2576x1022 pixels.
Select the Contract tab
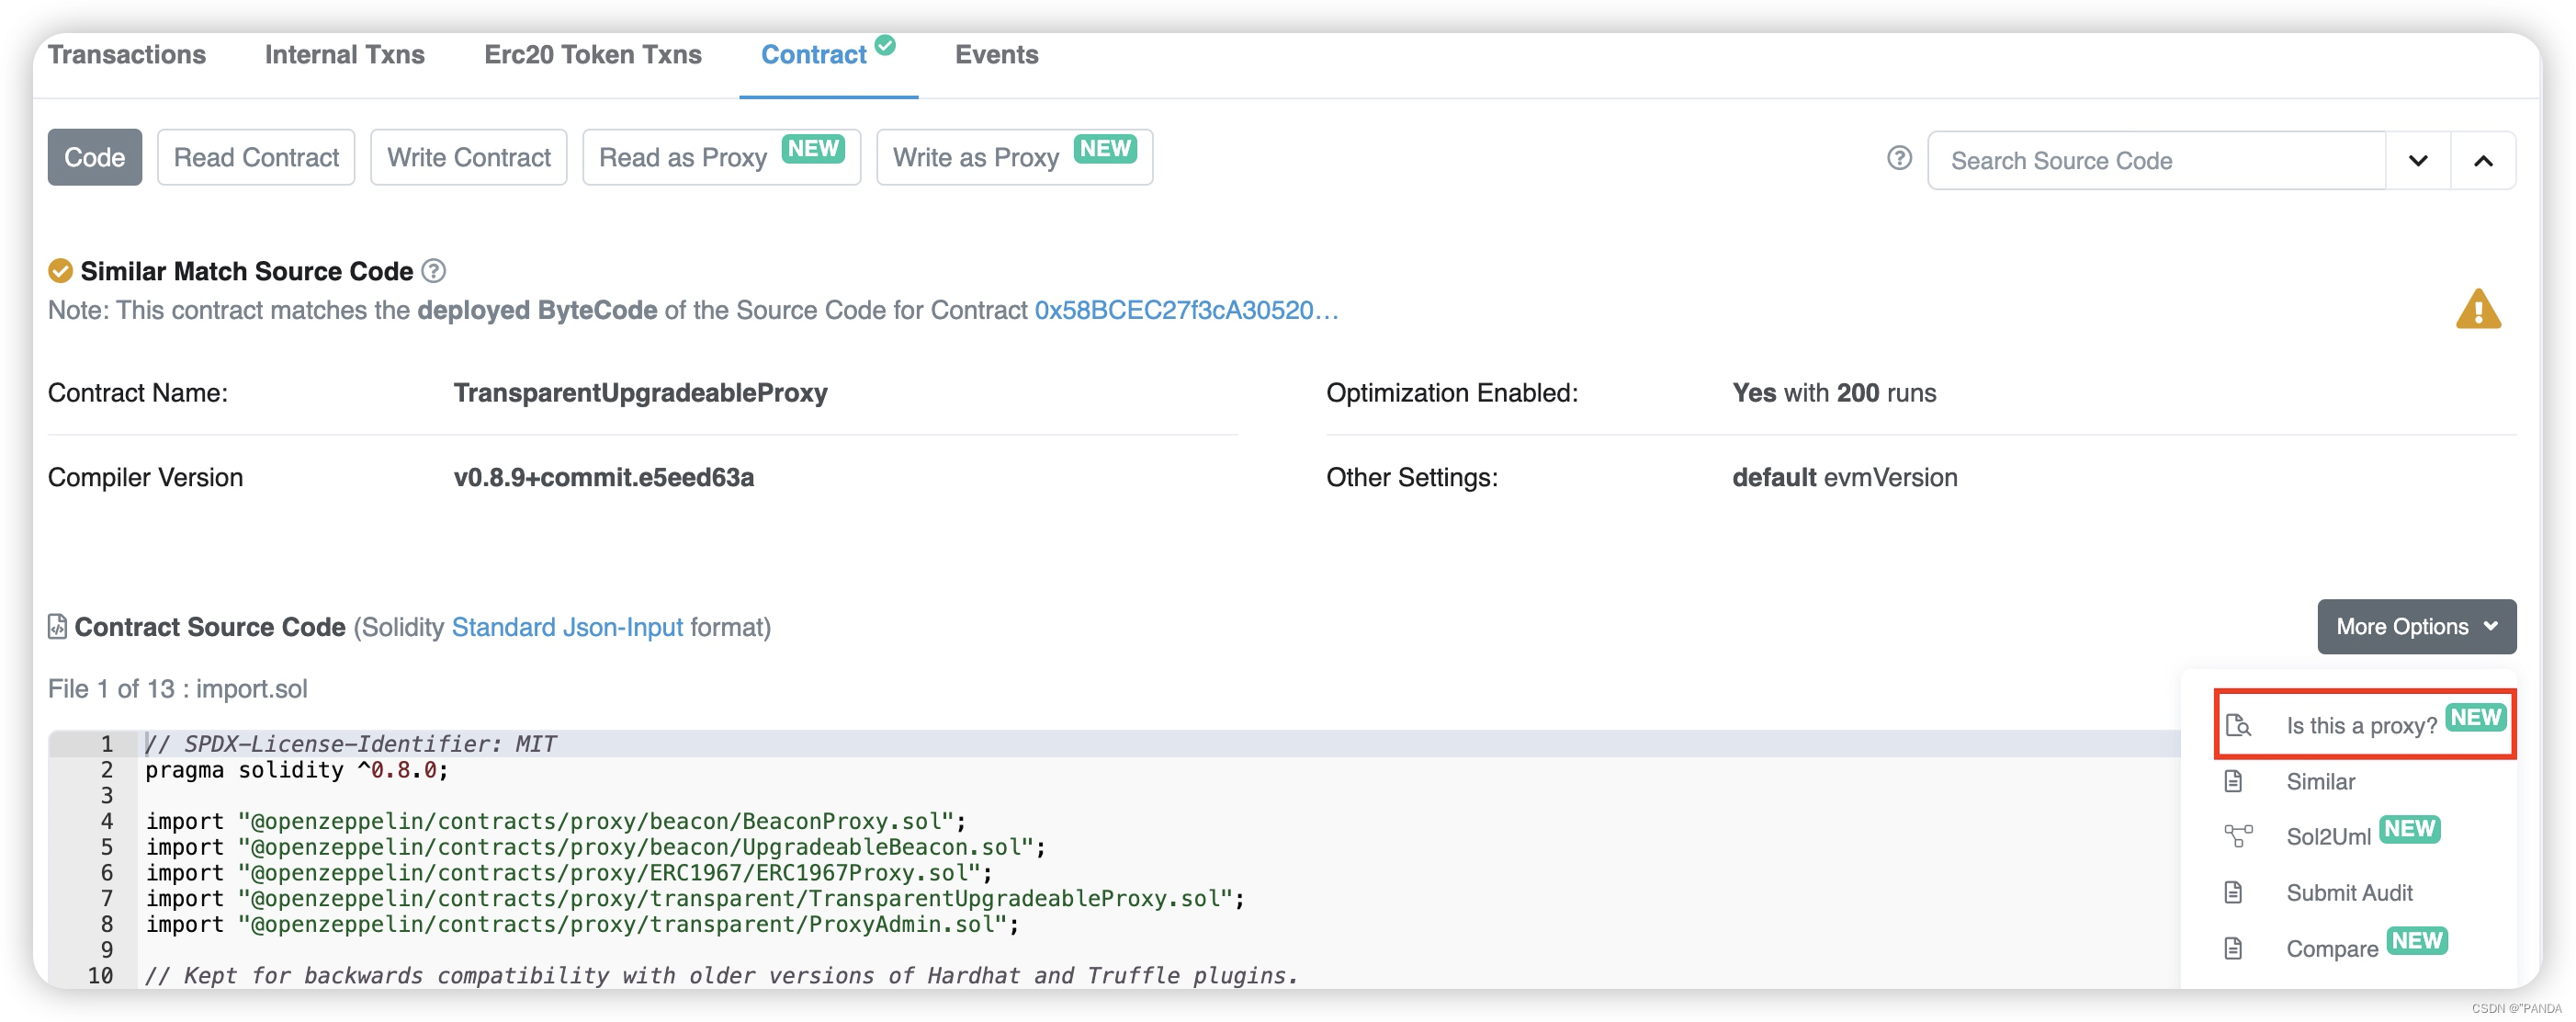(813, 55)
